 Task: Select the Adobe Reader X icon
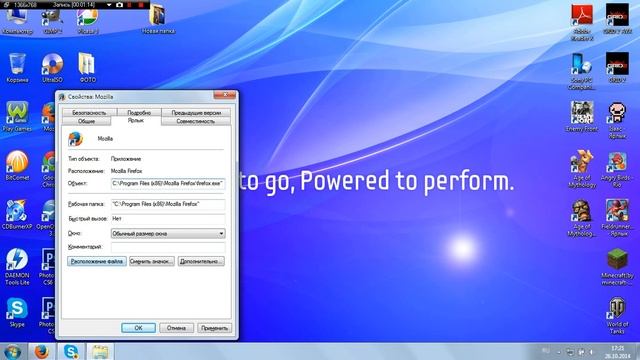point(582,23)
